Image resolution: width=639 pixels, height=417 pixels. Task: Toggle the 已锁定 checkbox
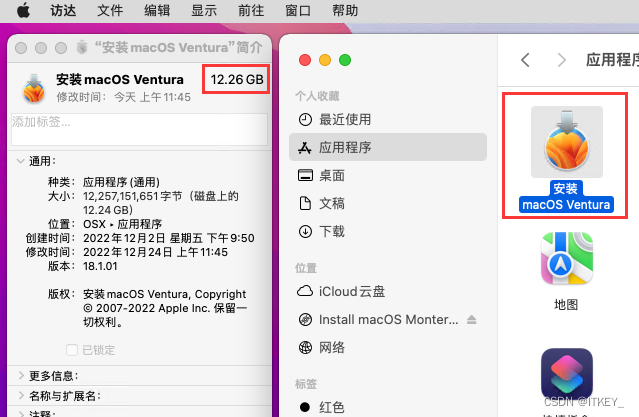click(72, 350)
